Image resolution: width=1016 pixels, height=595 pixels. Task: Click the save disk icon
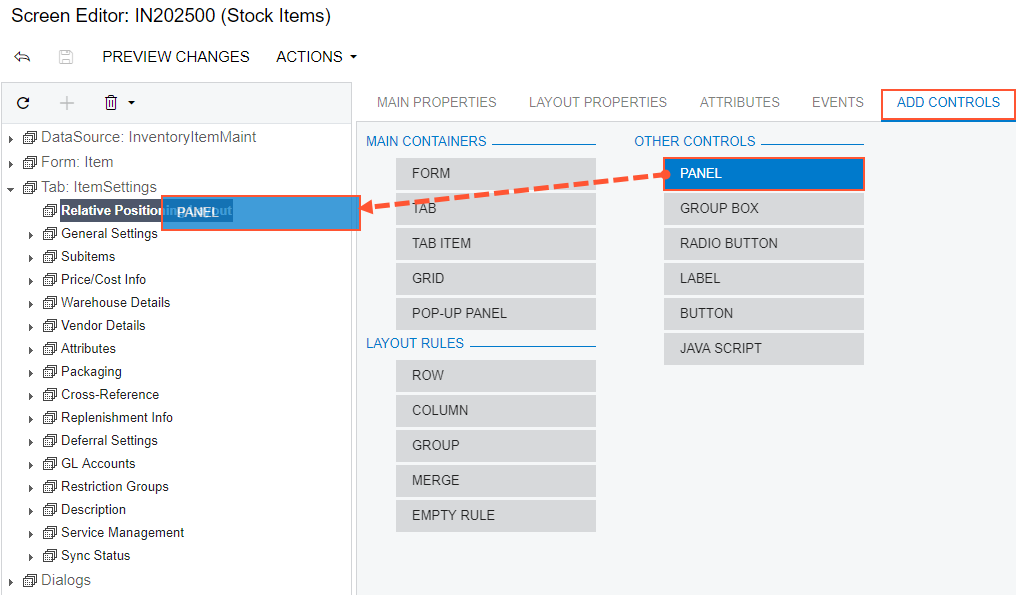click(x=66, y=57)
